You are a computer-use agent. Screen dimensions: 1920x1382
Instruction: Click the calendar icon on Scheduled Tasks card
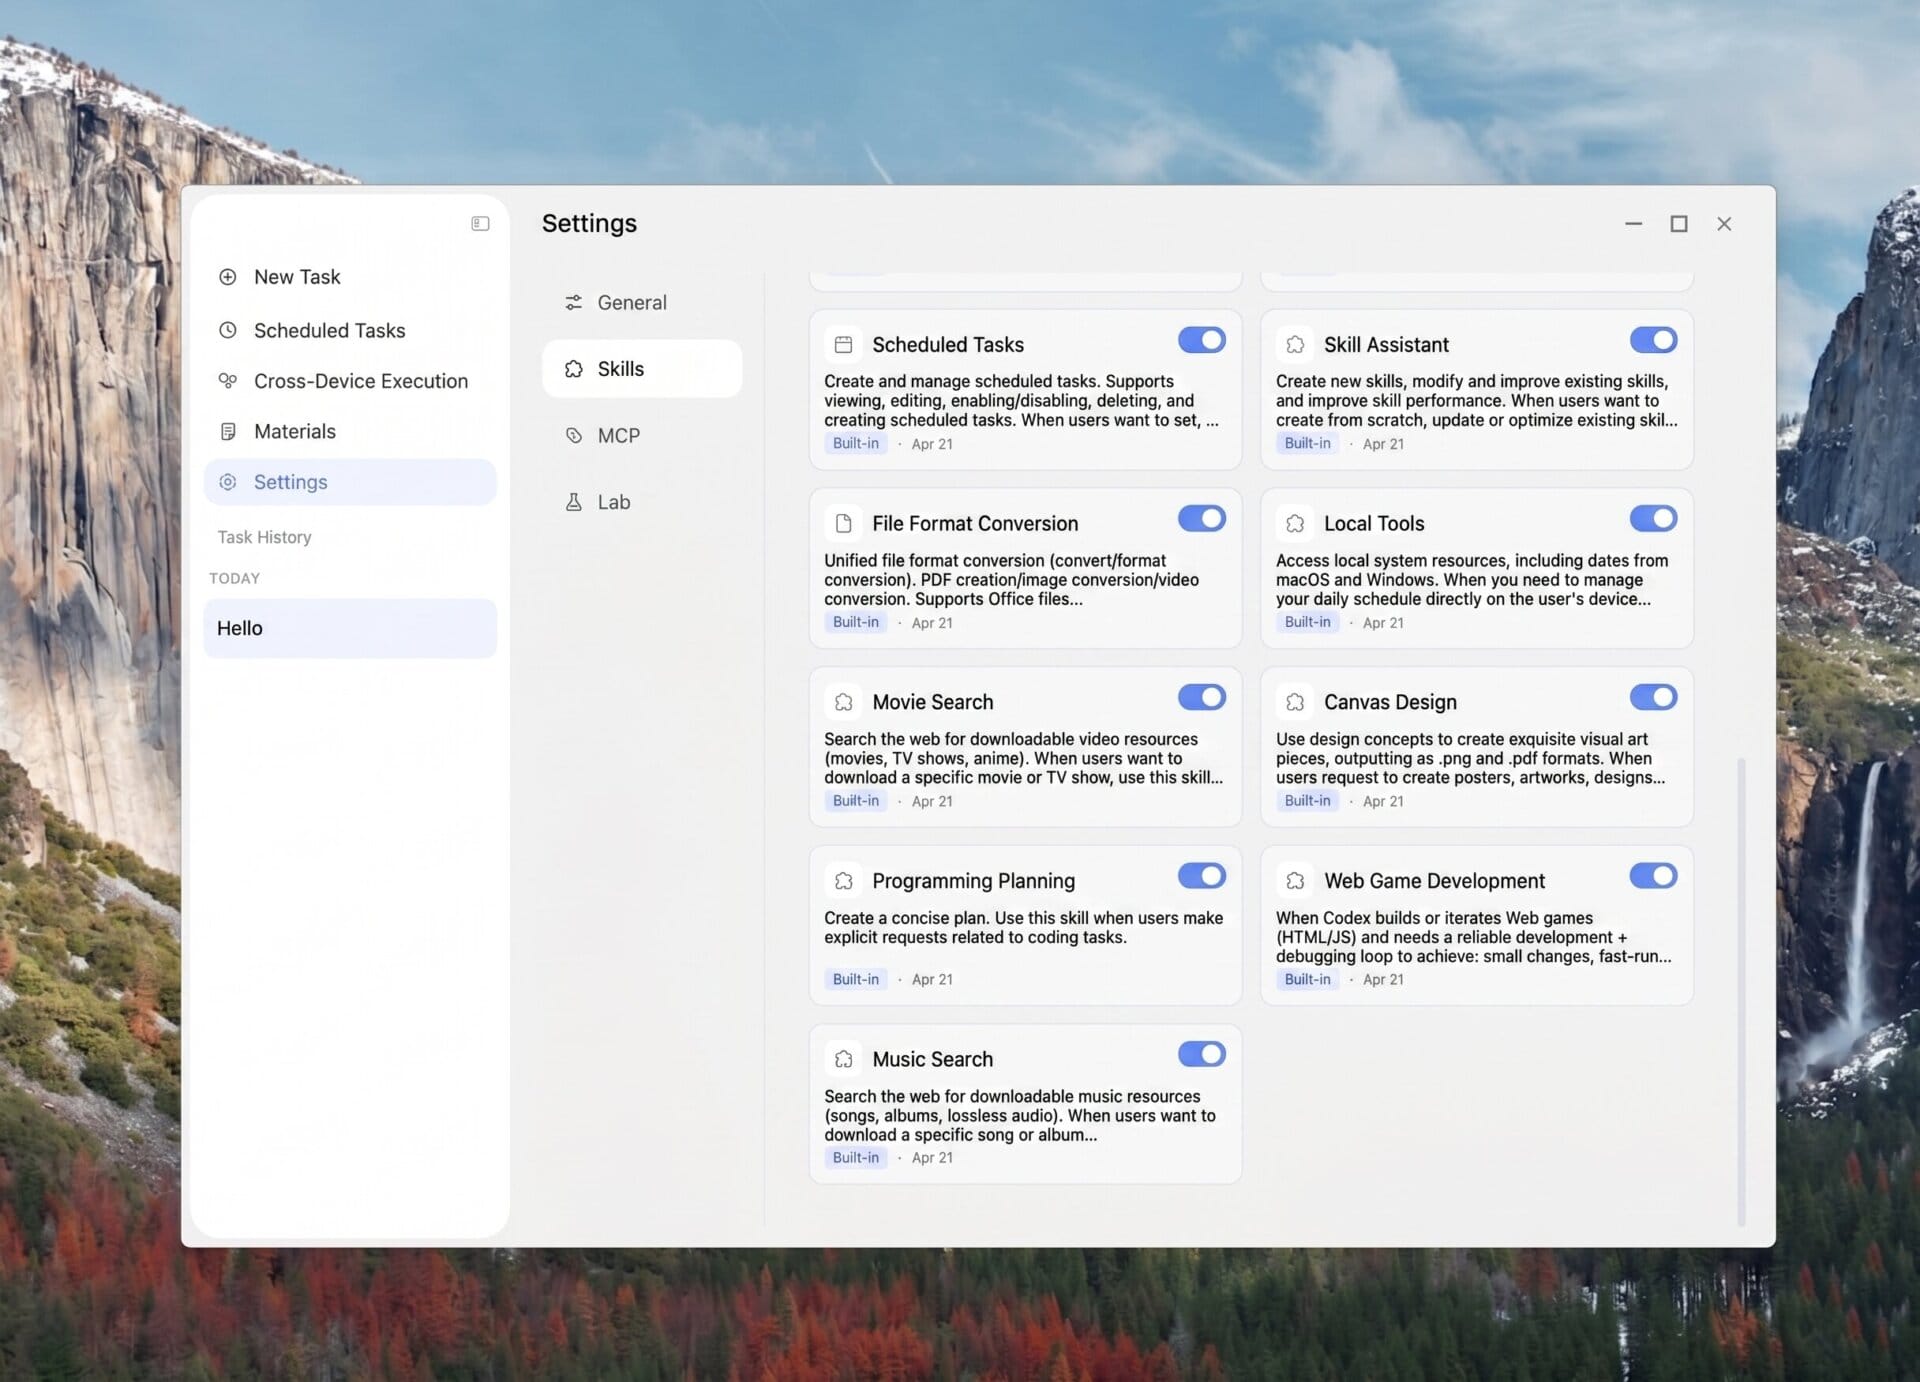click(x=843, y=344)
